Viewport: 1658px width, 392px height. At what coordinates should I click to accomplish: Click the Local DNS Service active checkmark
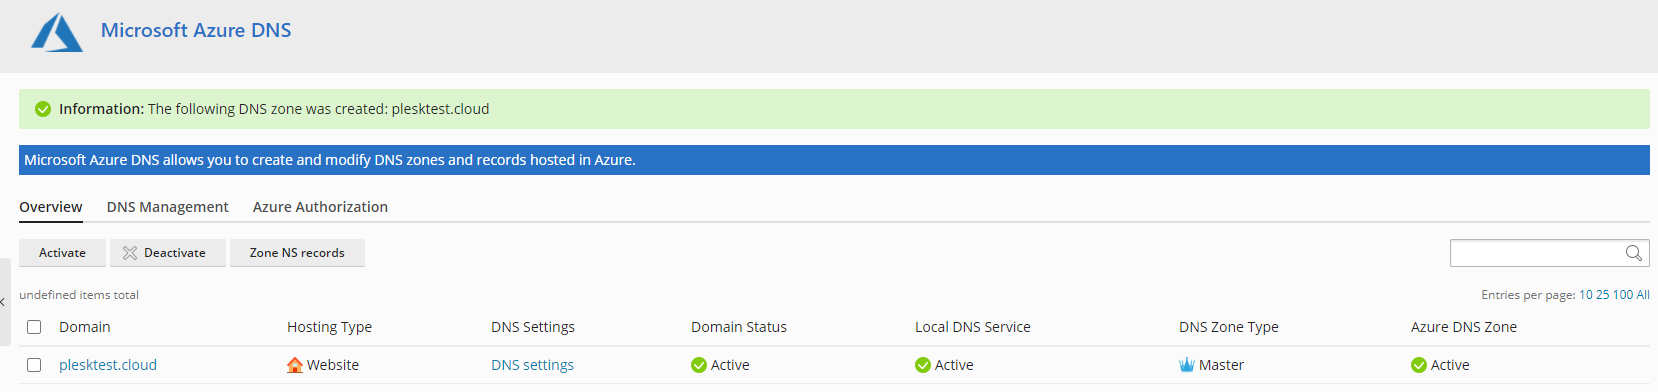(923, 365)
